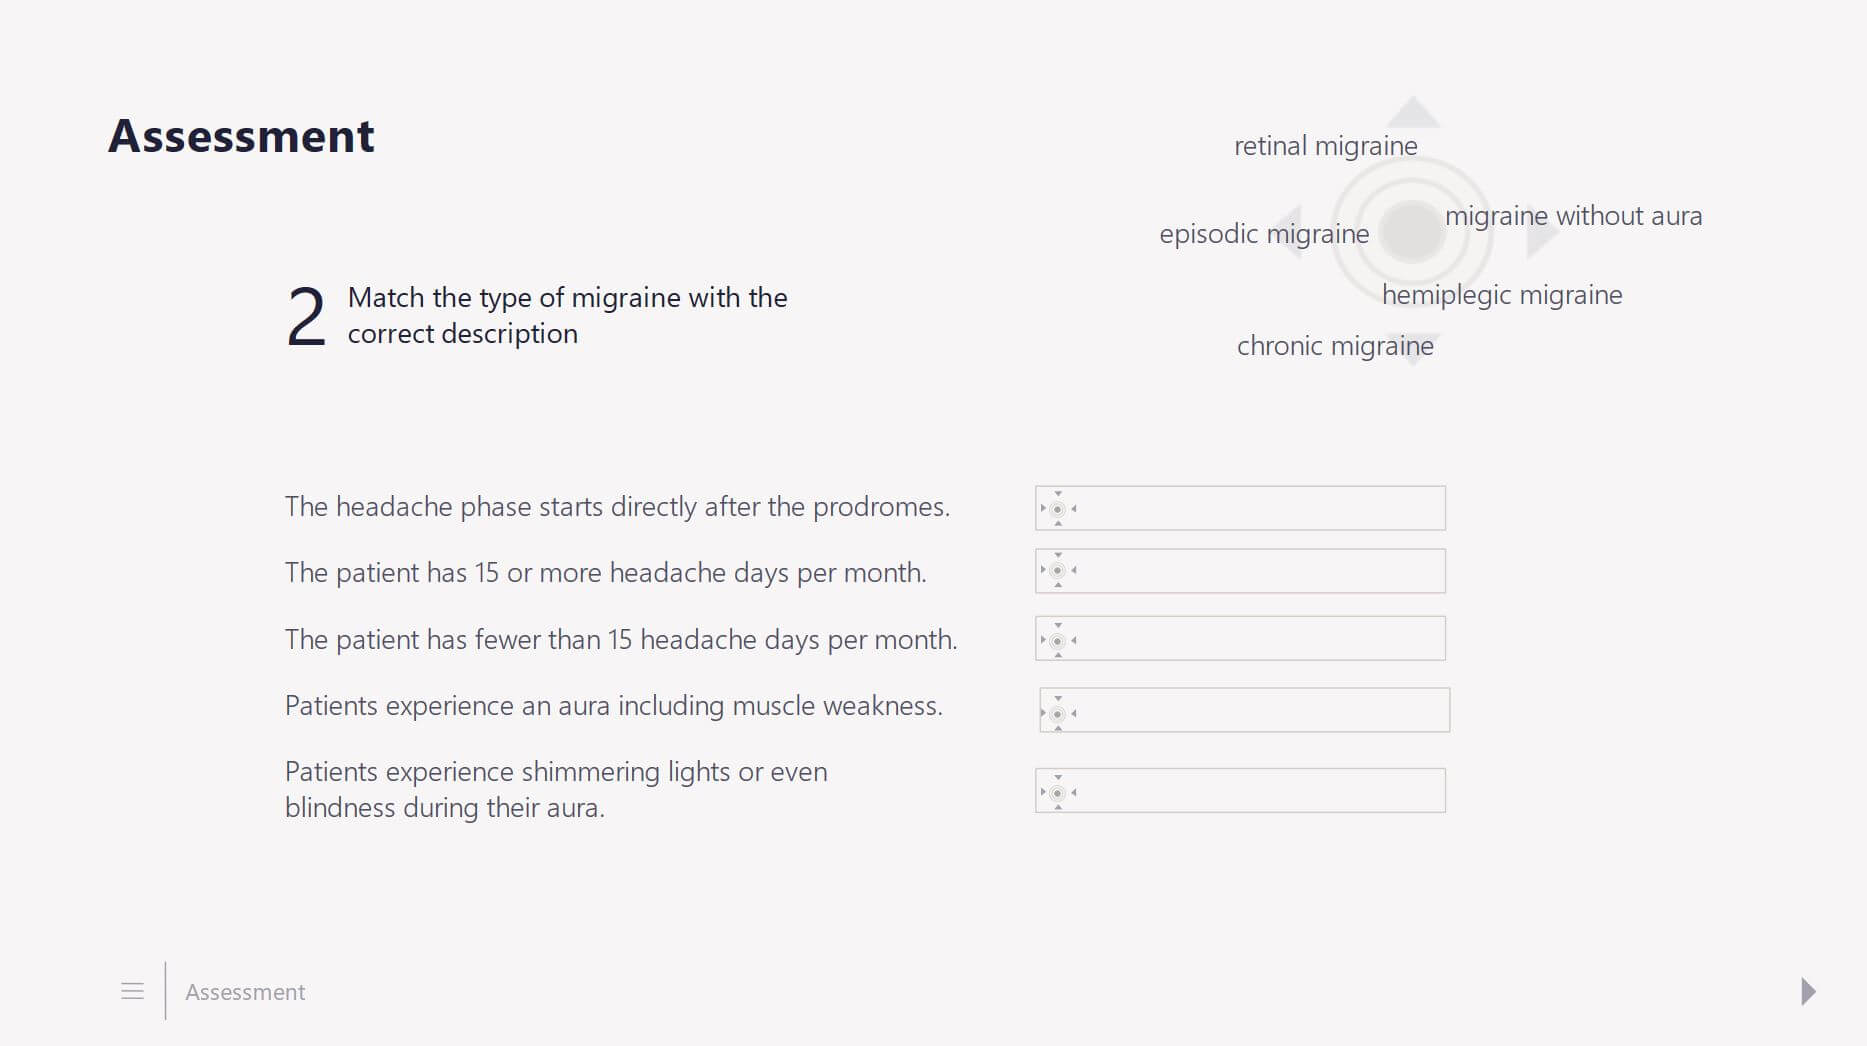
Task: Click the left arrow of navigation wheel
Action: (x=1286, y=231)
